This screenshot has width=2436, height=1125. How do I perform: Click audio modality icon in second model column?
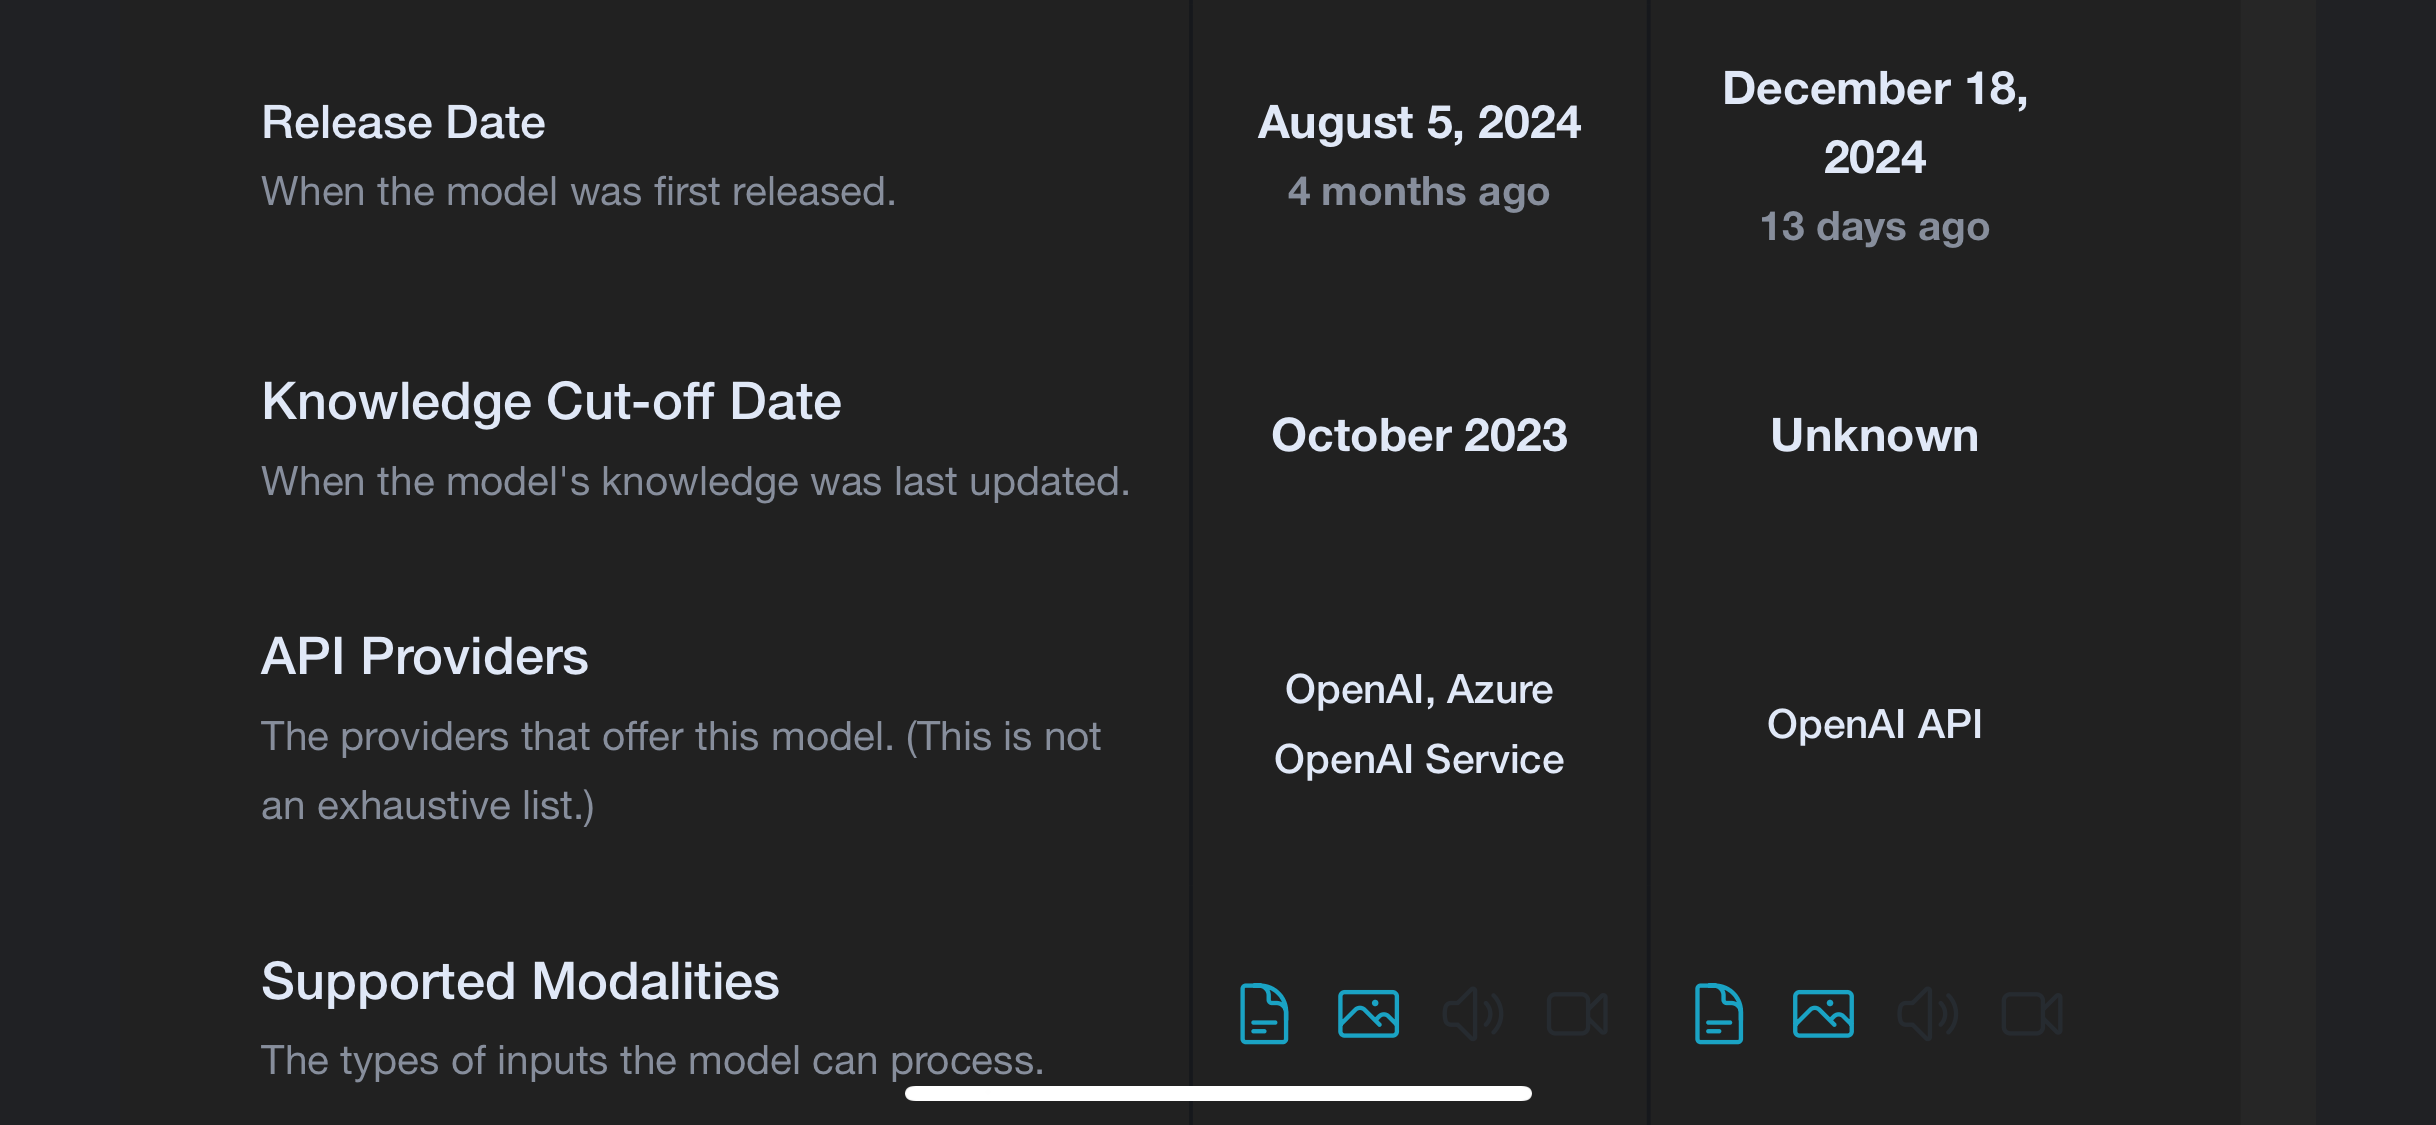[x=1927, y=1014]
